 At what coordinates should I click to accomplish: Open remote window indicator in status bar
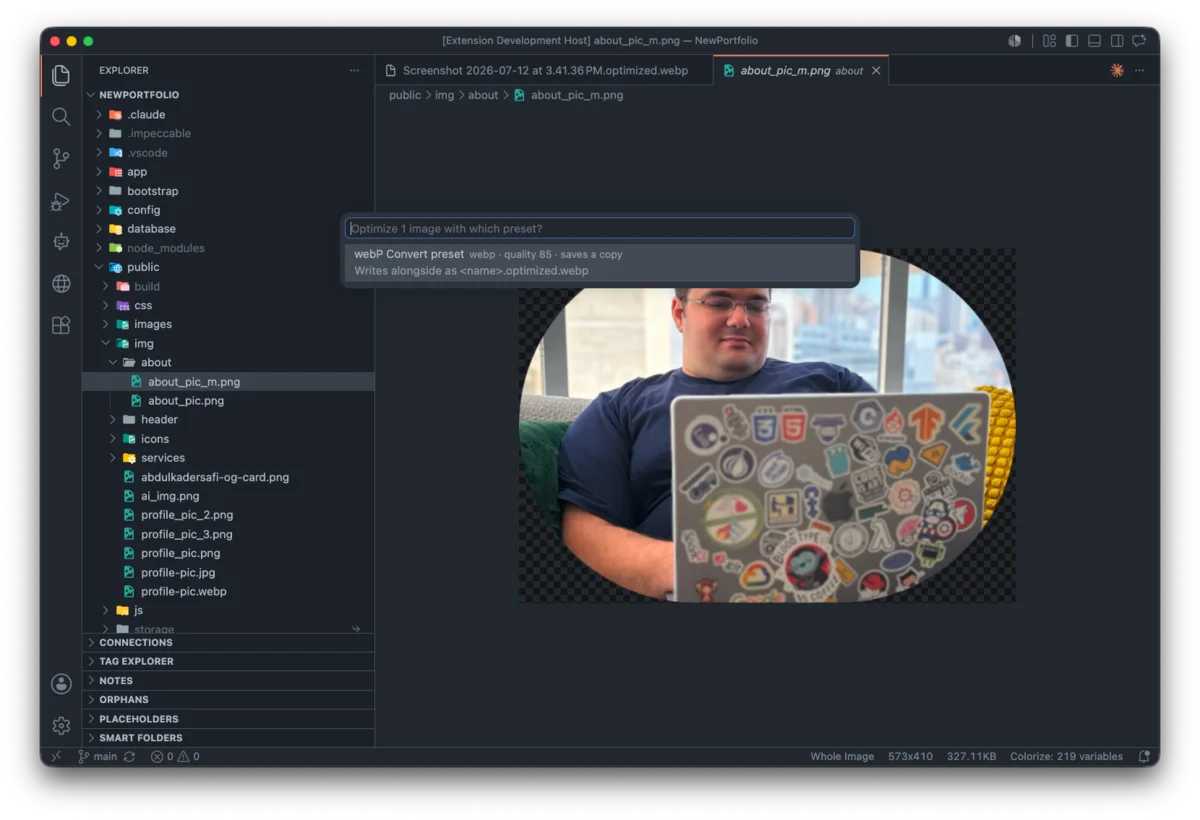coord(56,757)
